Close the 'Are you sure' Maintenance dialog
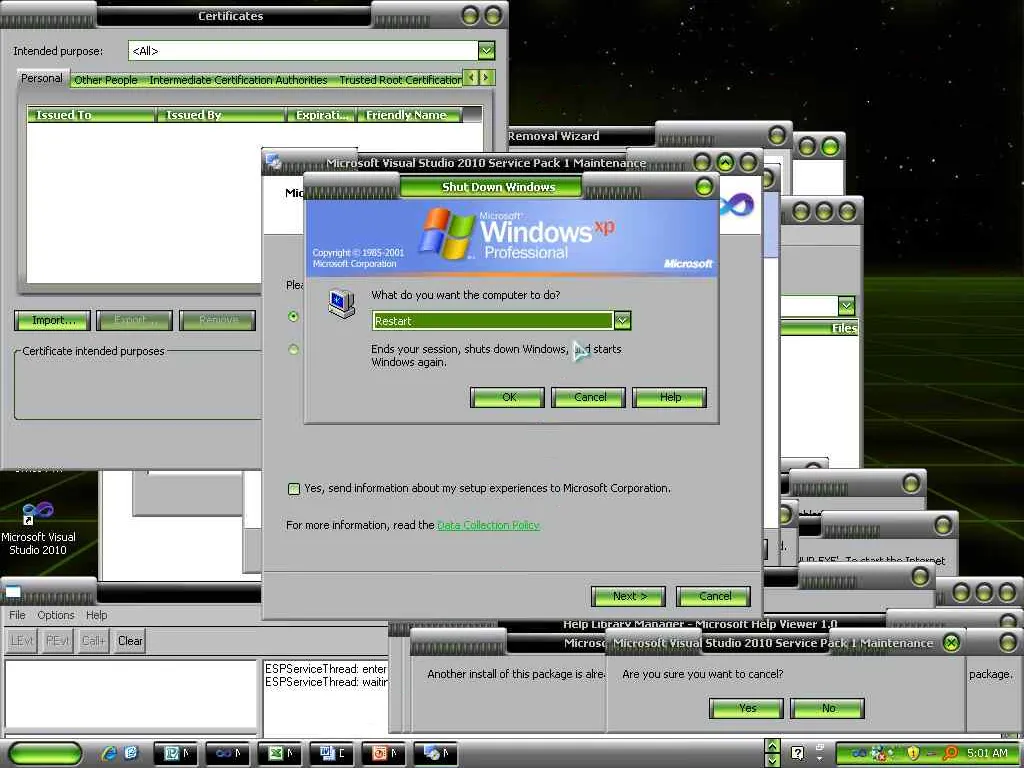 [x=952, y=643]
